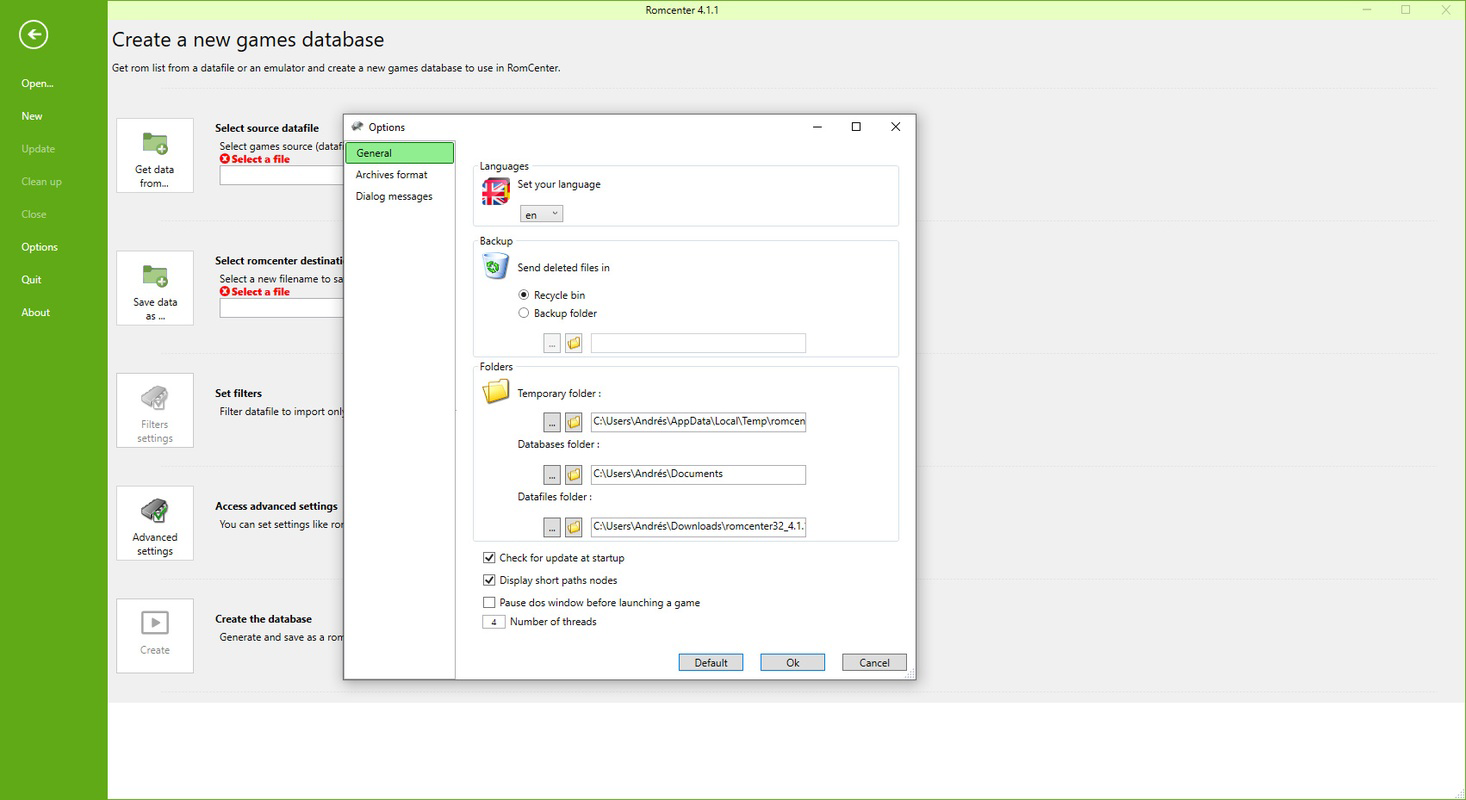Click the Datafiles folder path field
Image resolution: width=1466 pixels, height=800 pixels.
coord(698,526)
